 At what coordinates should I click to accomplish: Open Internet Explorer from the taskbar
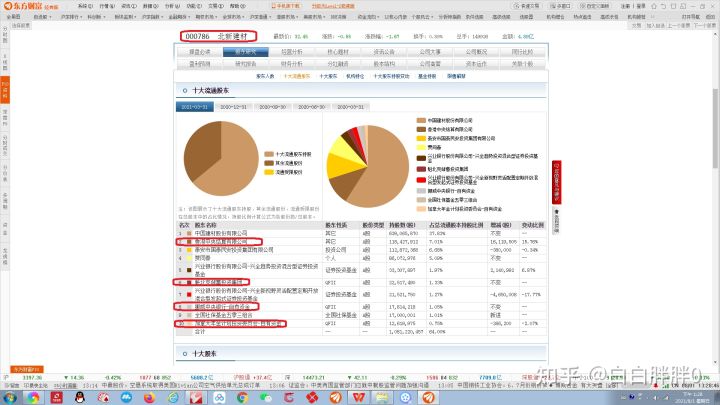point(173,397)
